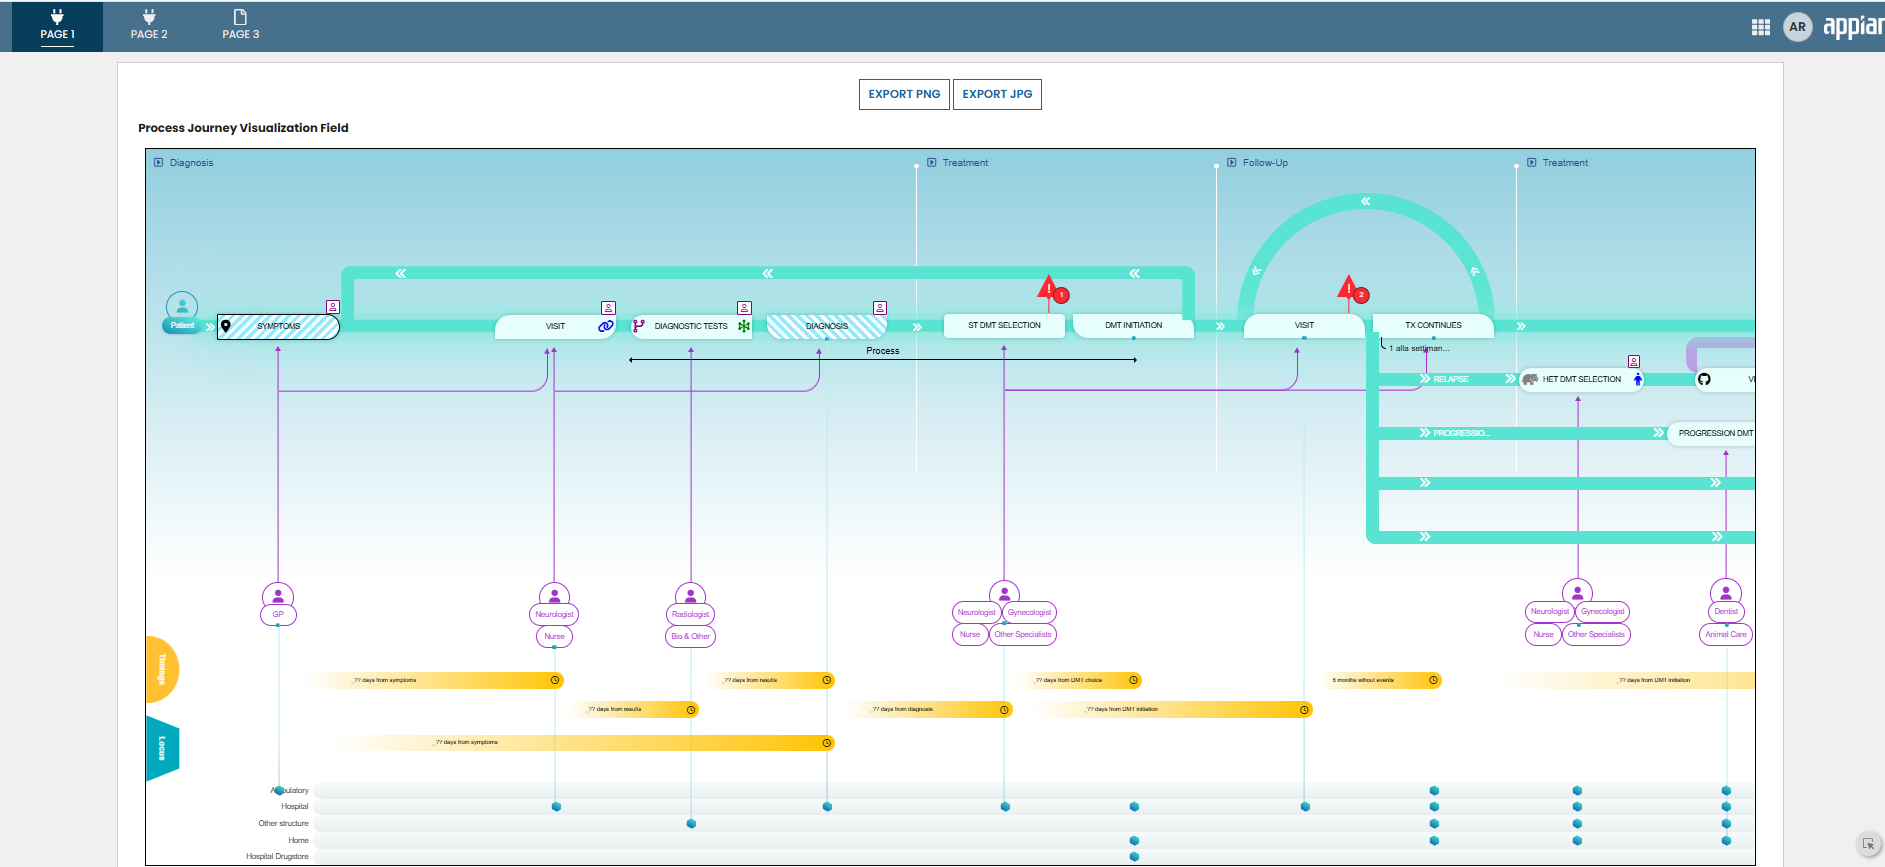
Task: Click the blue link icon in VISIT step
Action: (x=605, y=326)
